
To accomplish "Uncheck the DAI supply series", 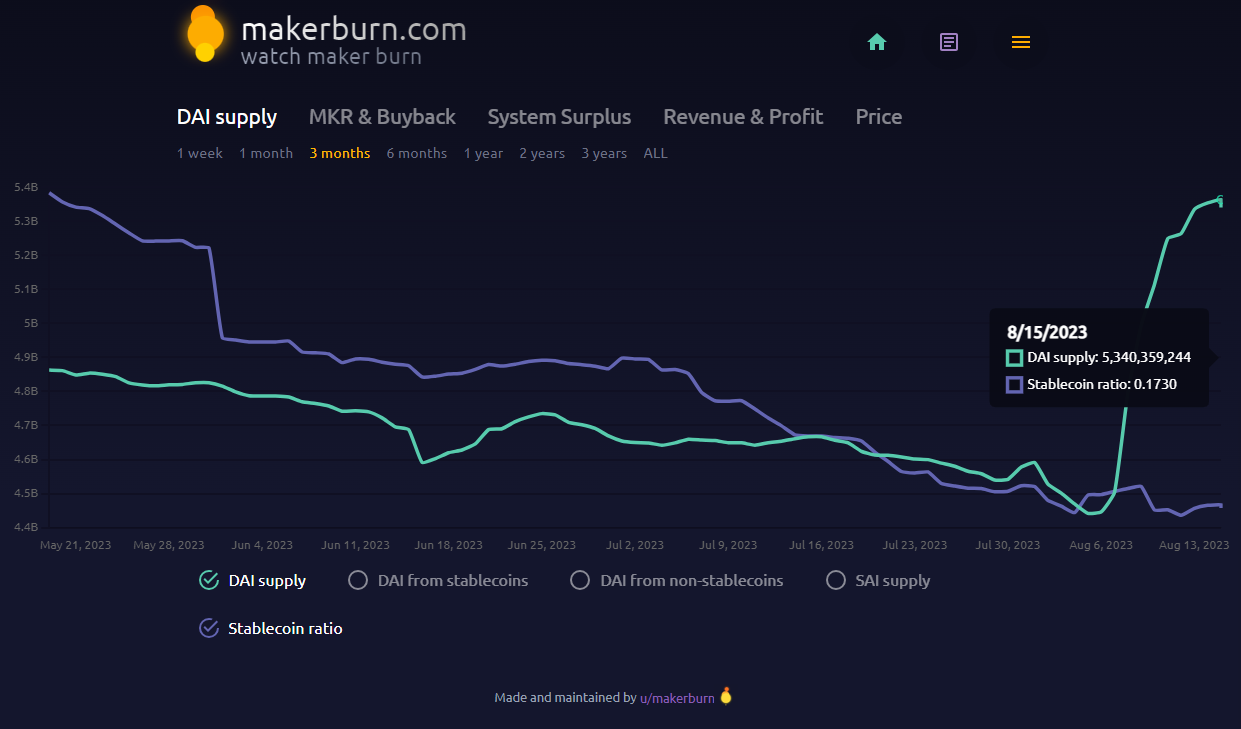I will 209,580.
